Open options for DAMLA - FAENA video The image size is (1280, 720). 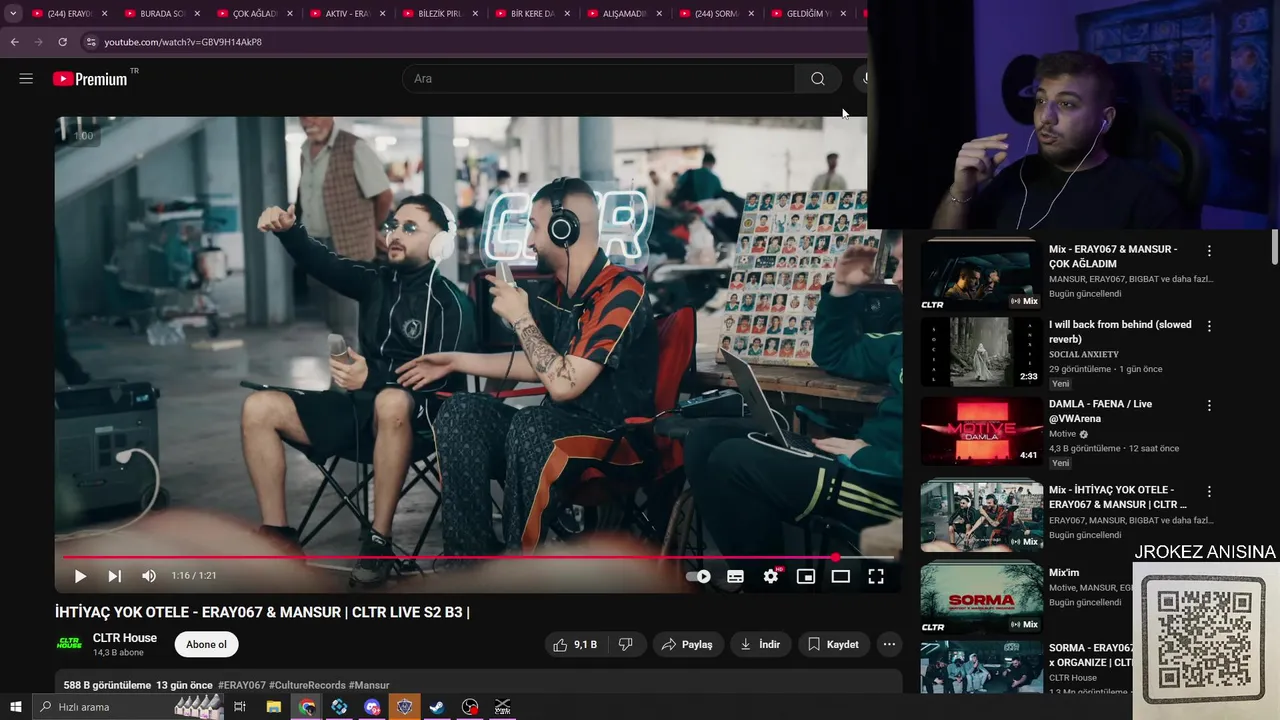pos(1209,406)
